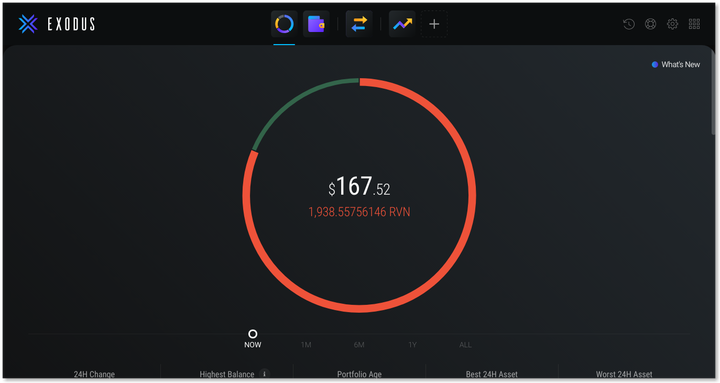This screenshot has width=720, height=383.
Task: Click the What's New link
Action: pyautogui.click(x=676, y=65)
